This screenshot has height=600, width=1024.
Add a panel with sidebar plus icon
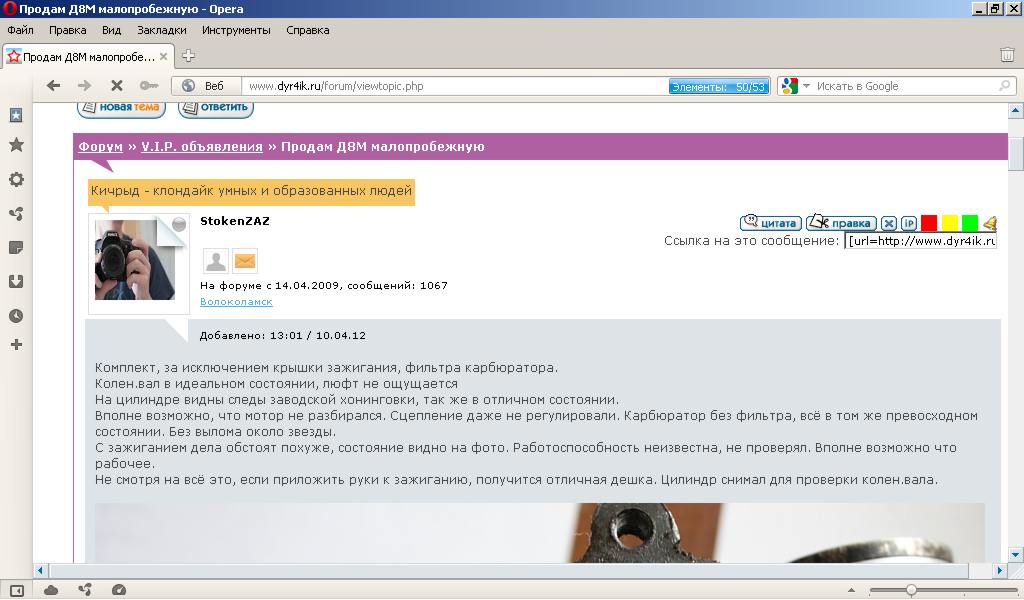16,344
